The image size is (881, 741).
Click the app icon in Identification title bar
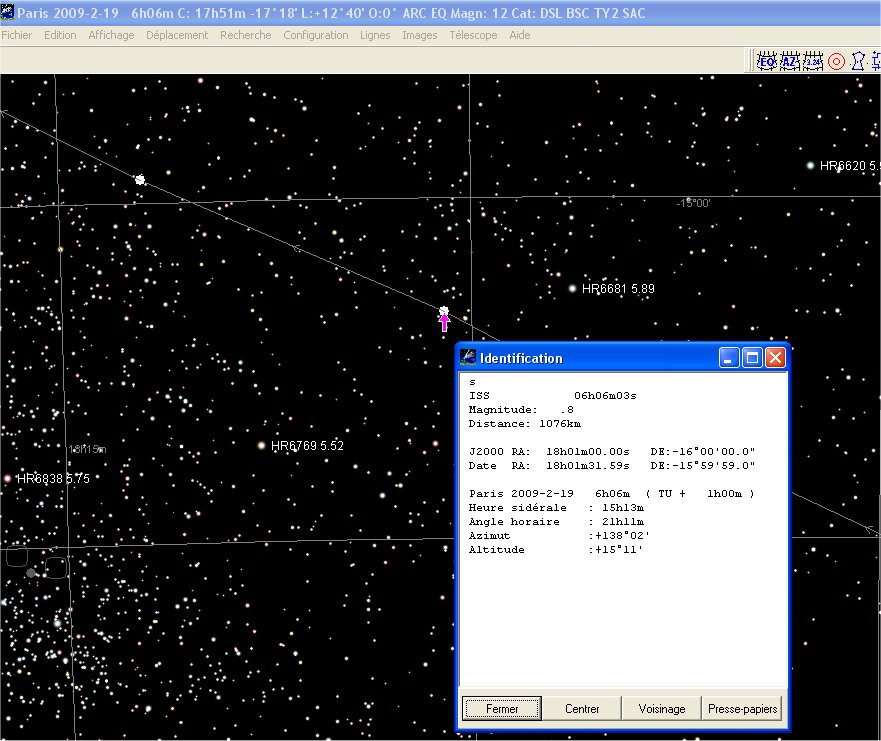[467, 357]
